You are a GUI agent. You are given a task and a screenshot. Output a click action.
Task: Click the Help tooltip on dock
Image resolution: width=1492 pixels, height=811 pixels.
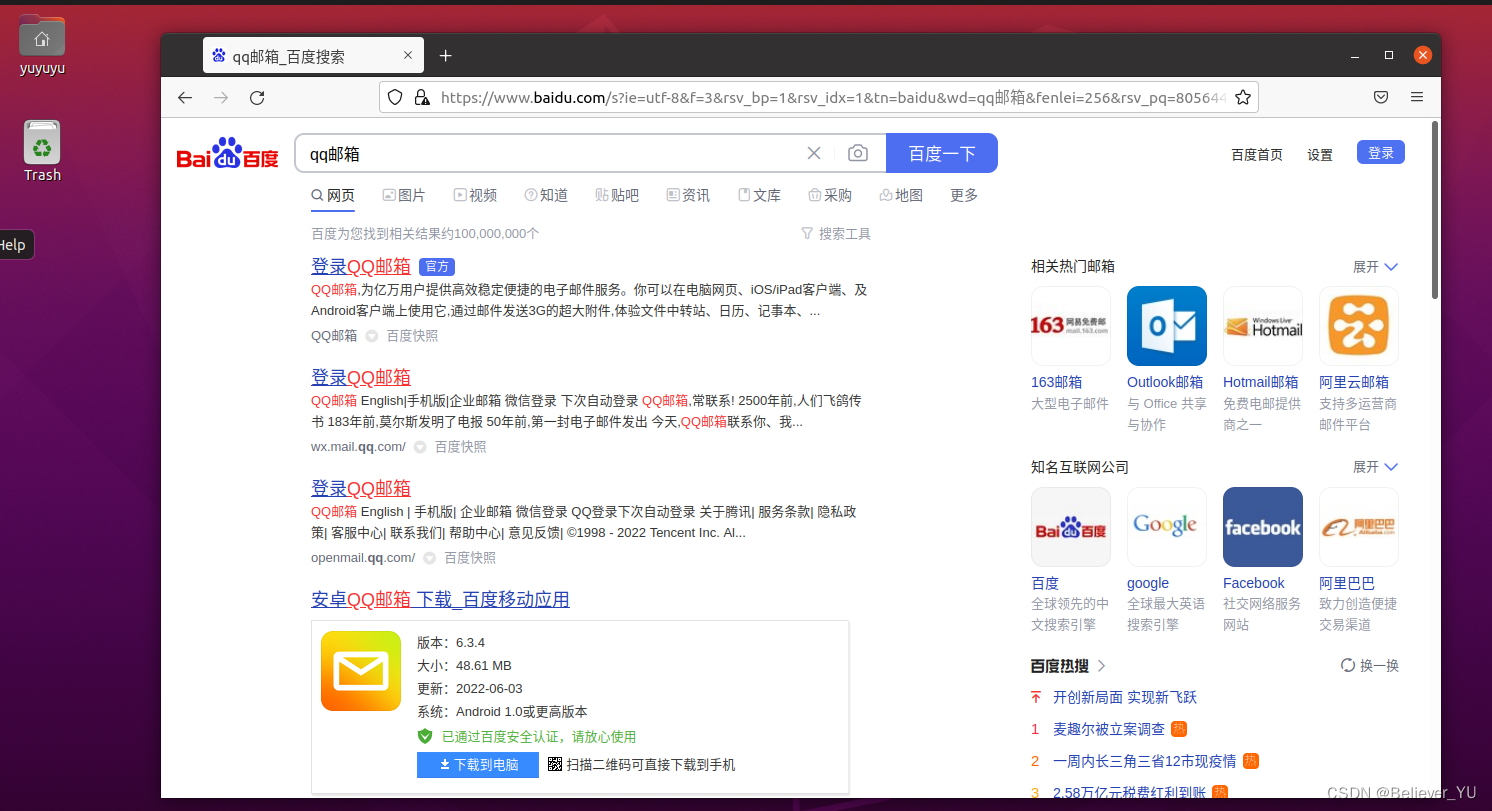(14, 245)
